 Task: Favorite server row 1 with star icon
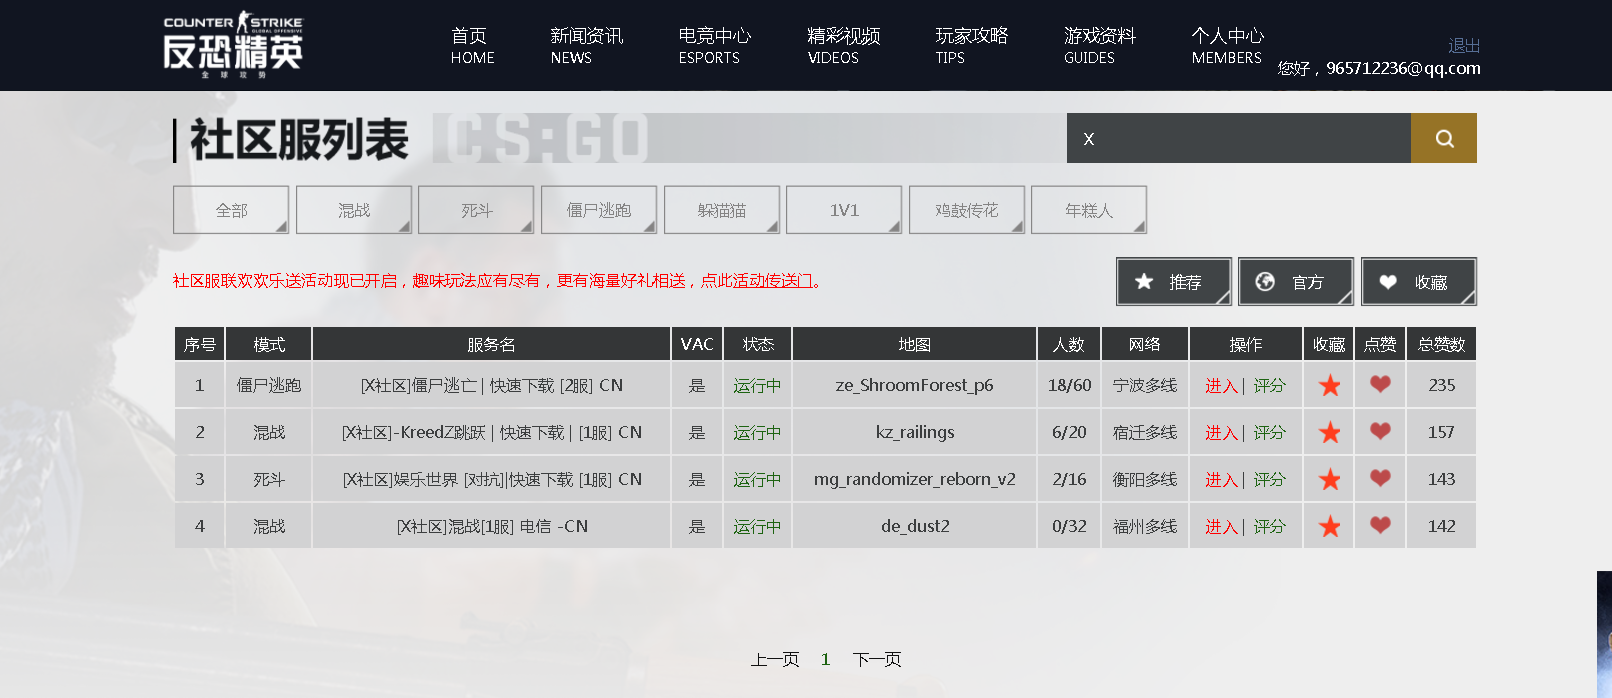click(1329, 385)
